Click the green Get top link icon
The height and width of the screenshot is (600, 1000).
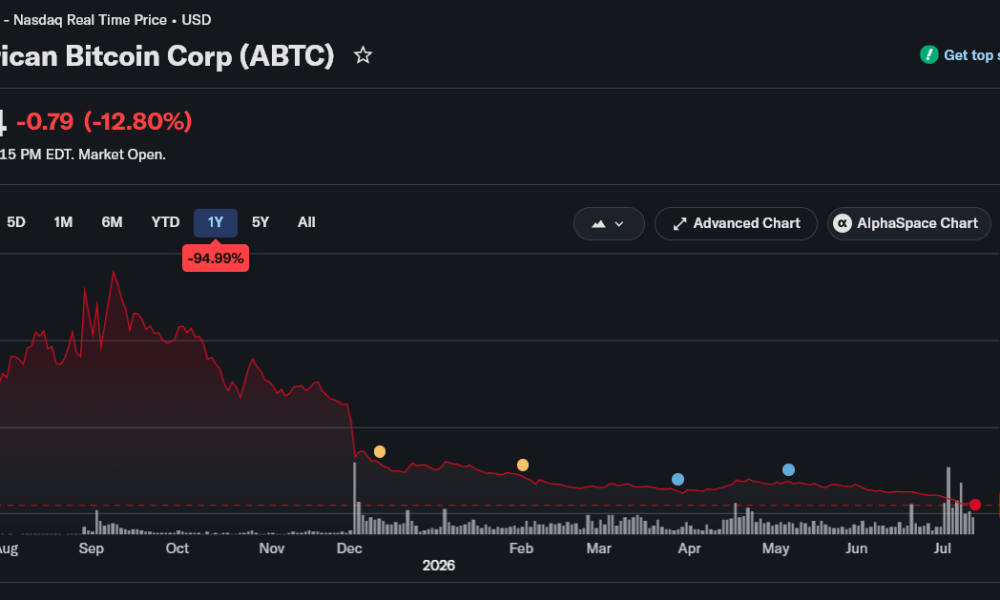(929, 55)
